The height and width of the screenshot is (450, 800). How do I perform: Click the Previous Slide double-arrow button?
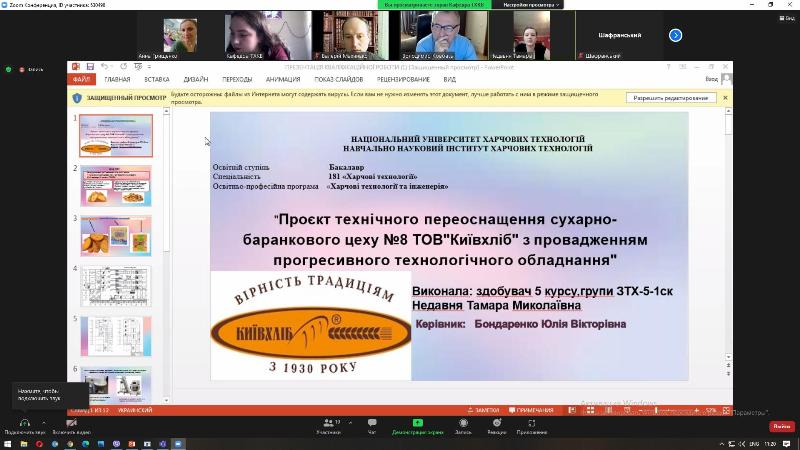[x=728, y=365]
